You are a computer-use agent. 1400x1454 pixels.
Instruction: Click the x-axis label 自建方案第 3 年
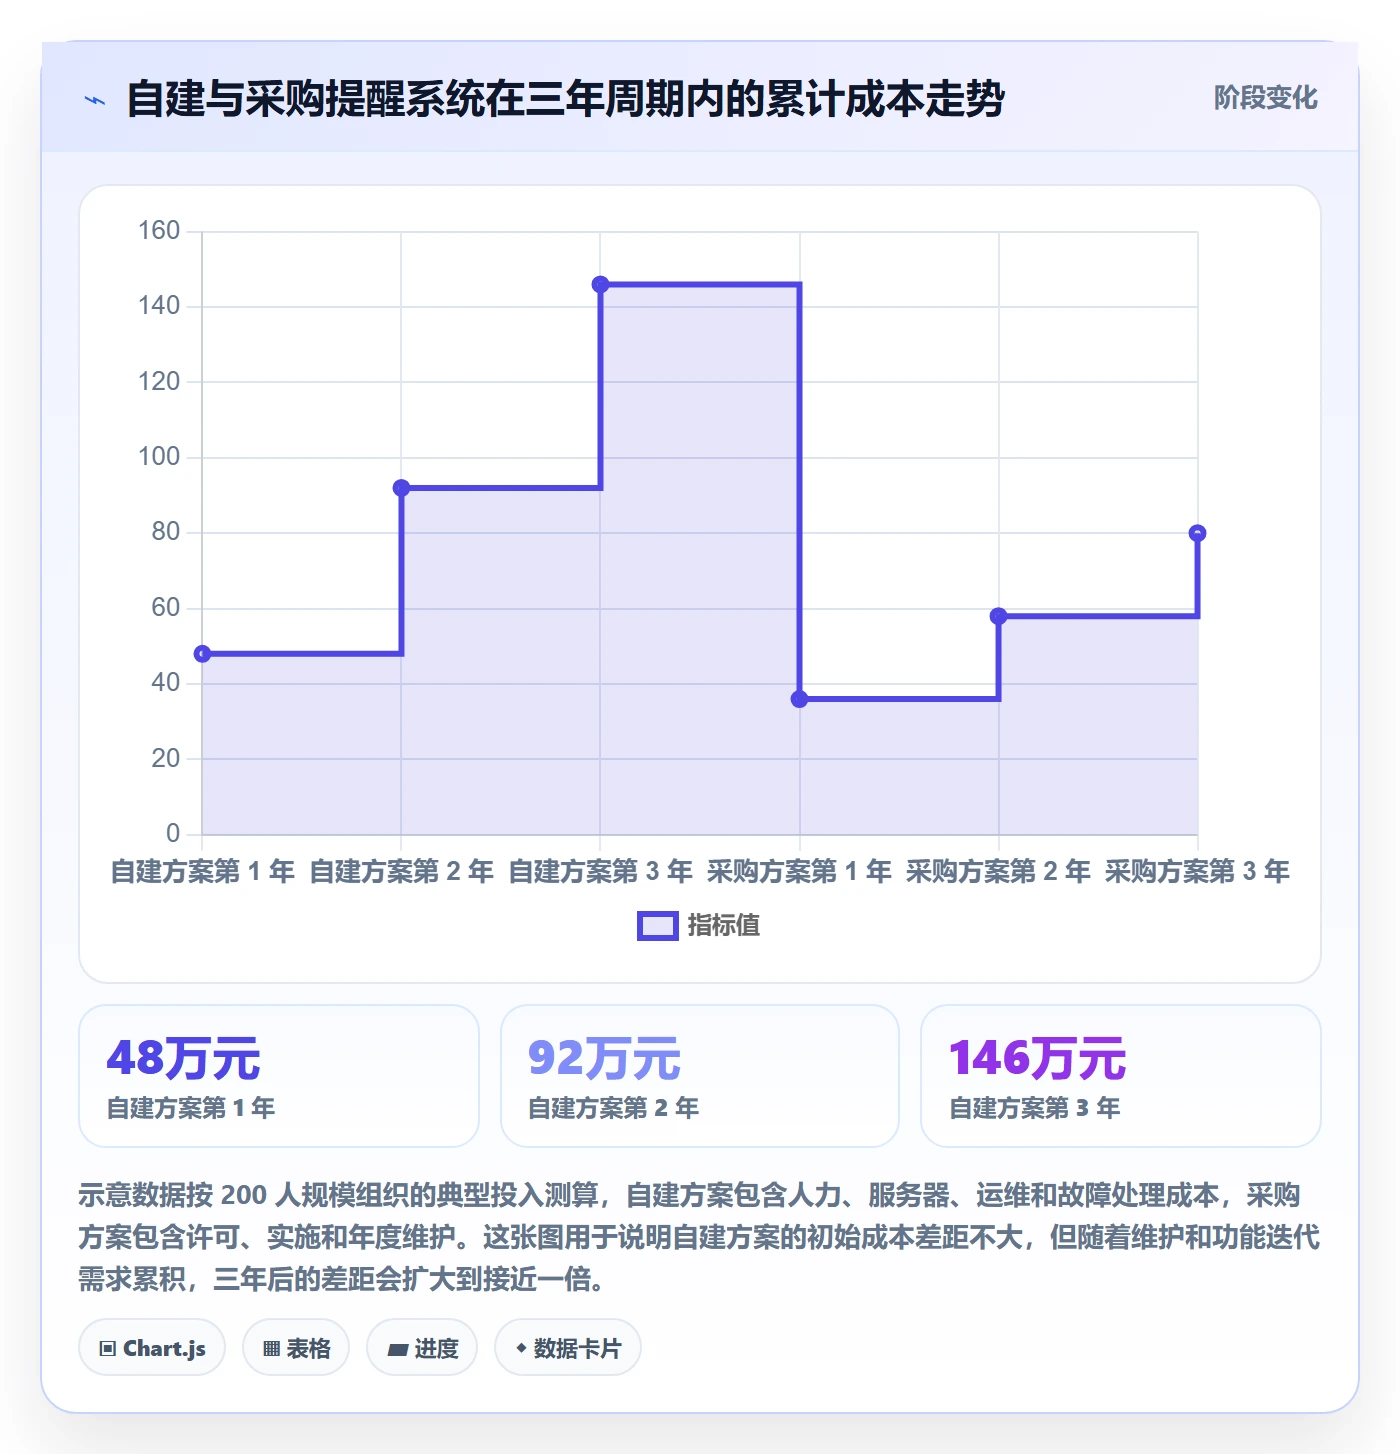(x=600, y=872)
